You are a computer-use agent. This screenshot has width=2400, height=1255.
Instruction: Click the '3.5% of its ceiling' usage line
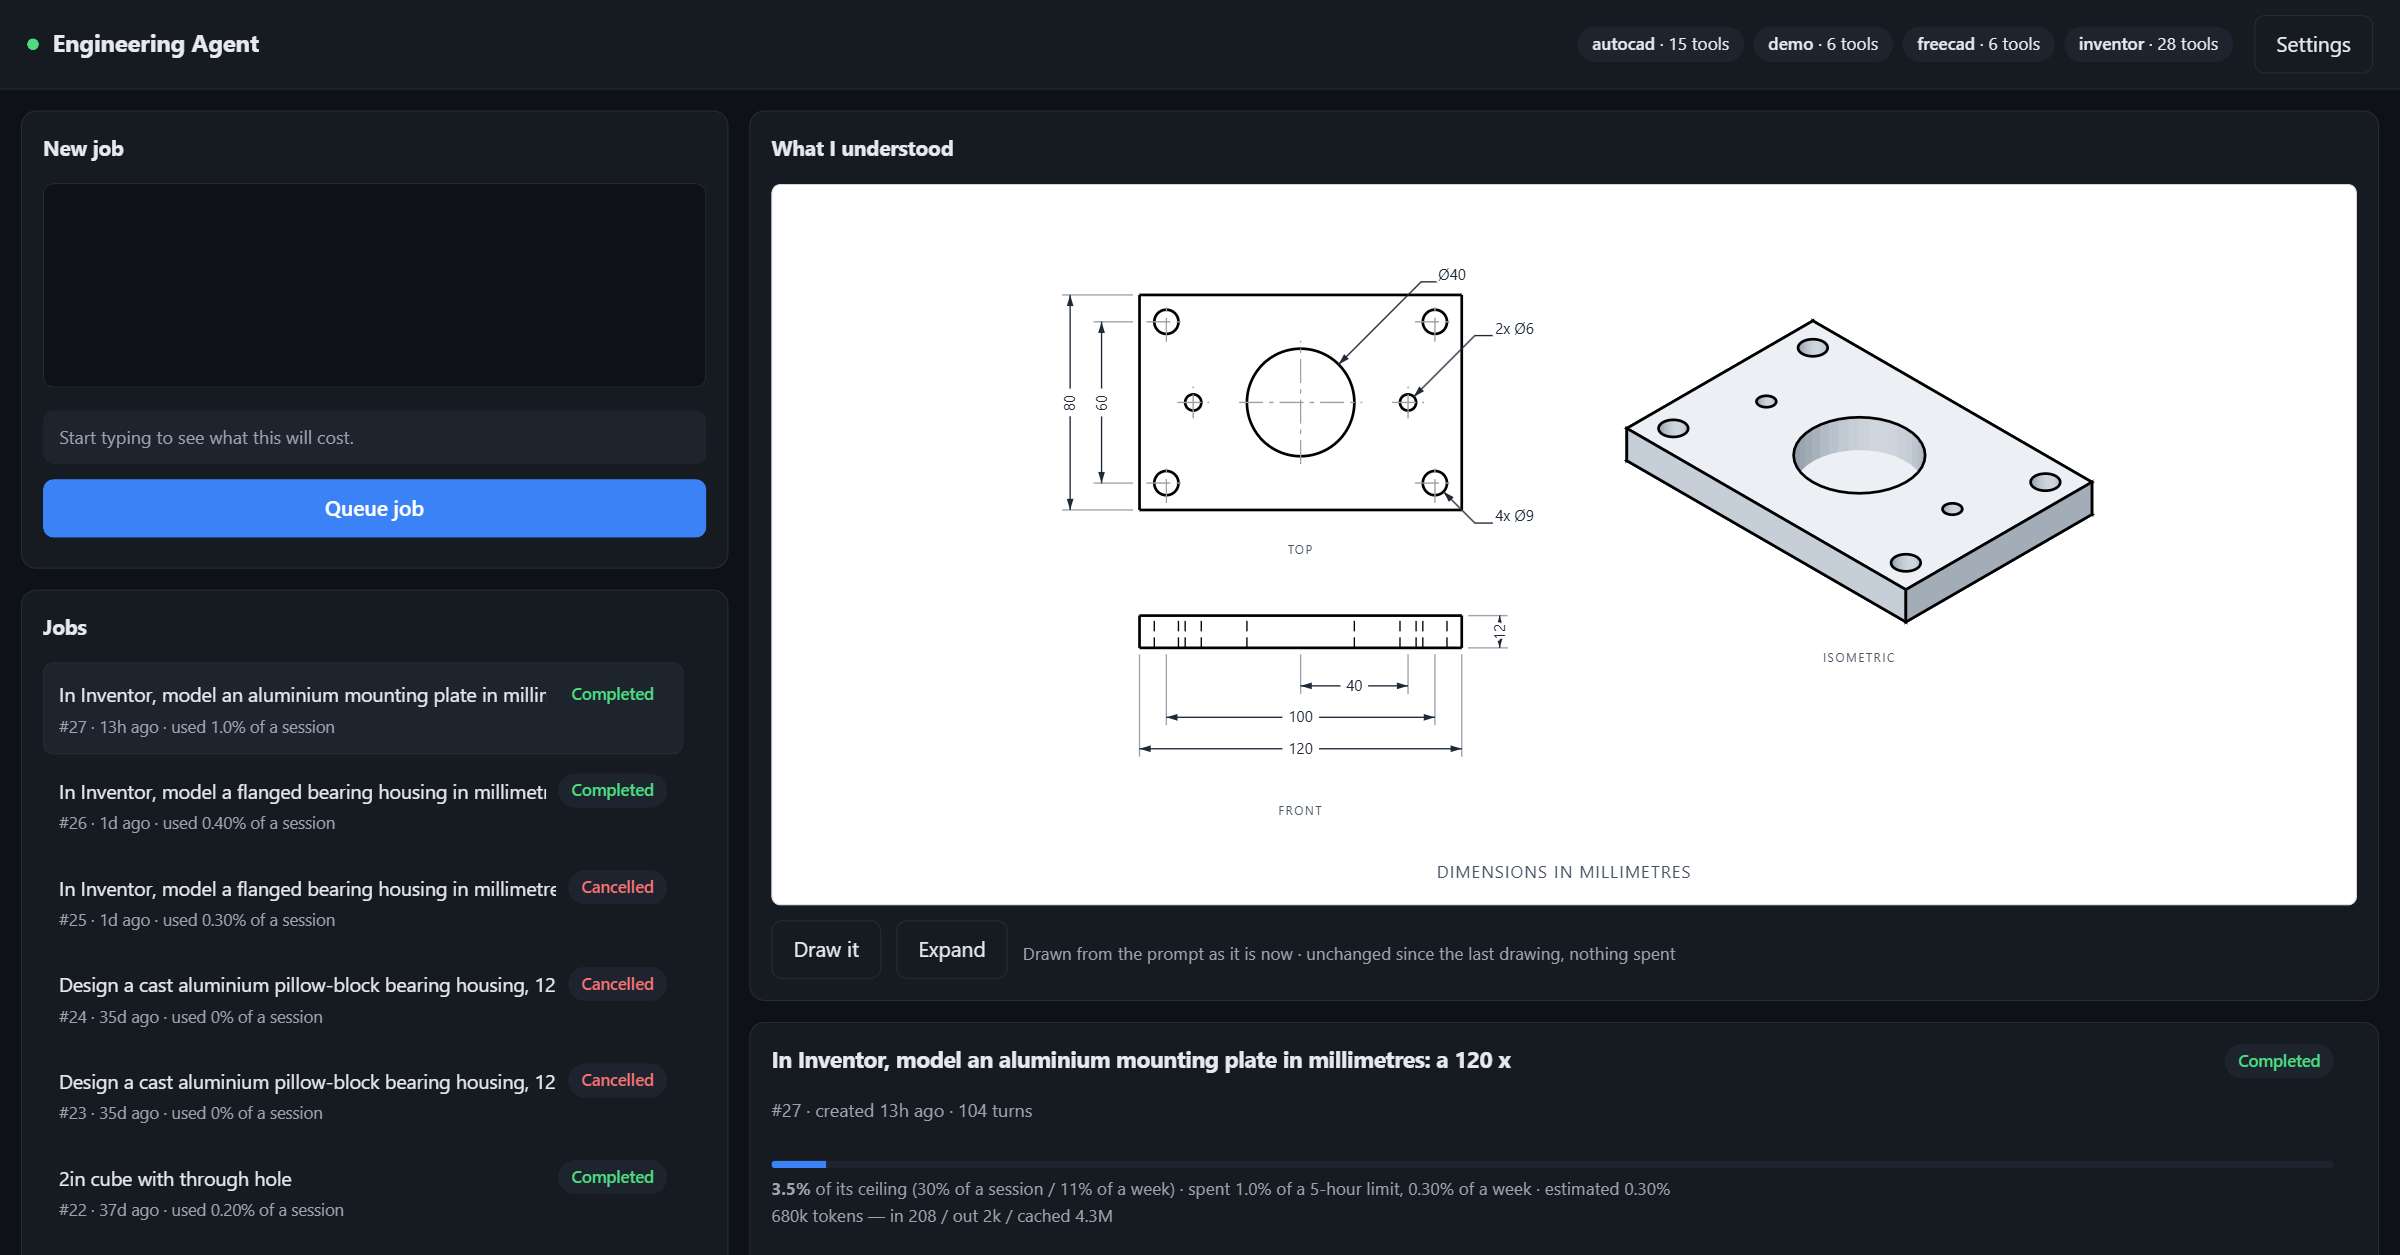(x=1220, y=1189)
